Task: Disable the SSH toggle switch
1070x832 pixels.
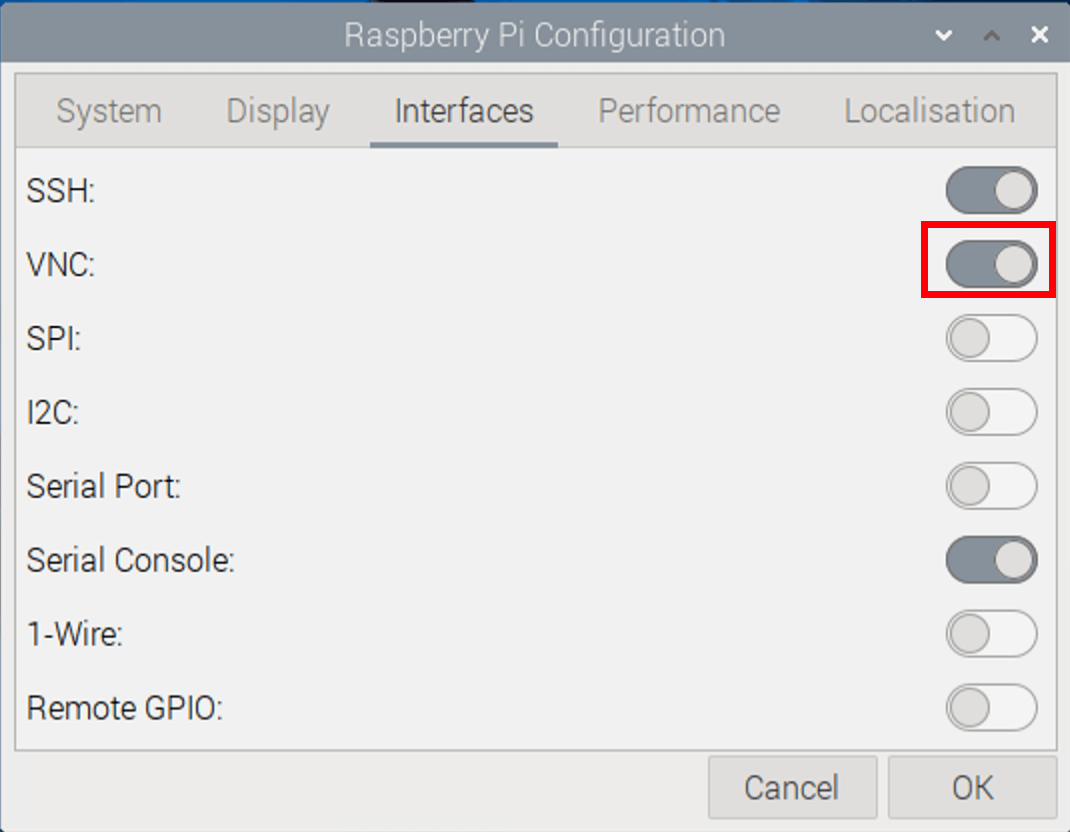Action: point(991,190)
